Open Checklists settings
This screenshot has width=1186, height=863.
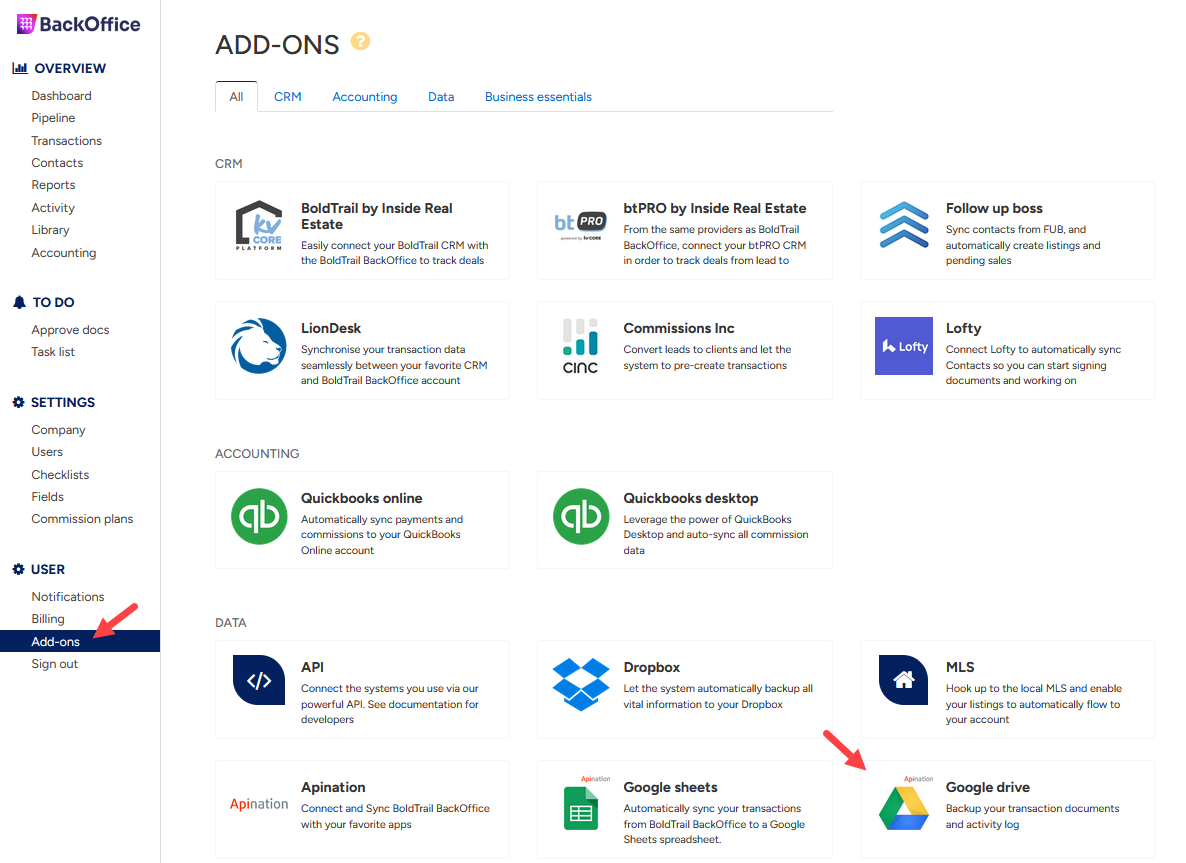tap(60, 474)
